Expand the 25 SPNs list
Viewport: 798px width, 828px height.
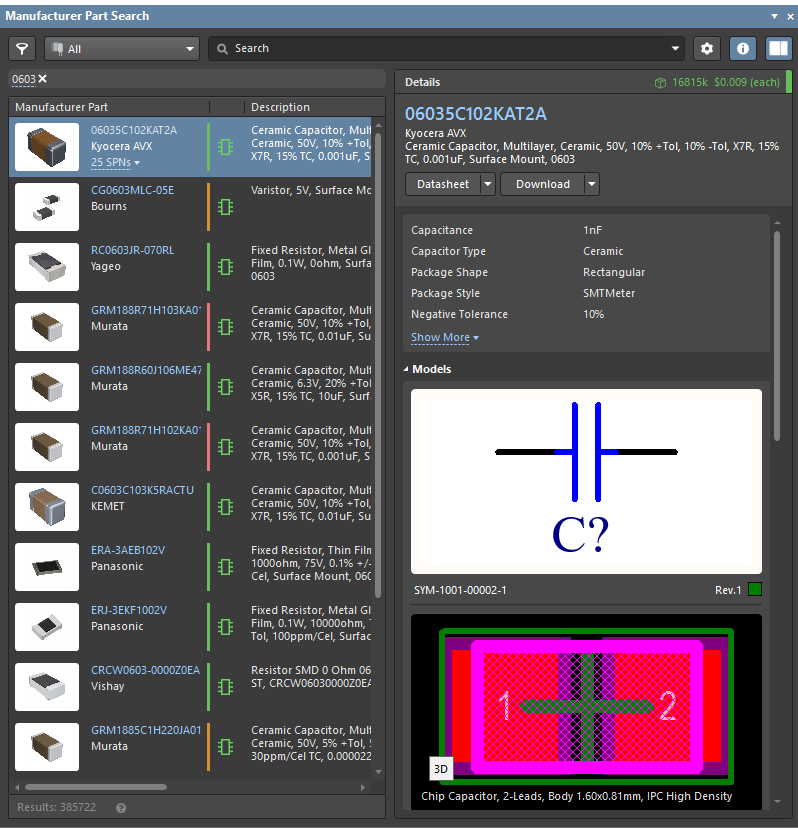[x=115, y=162]
